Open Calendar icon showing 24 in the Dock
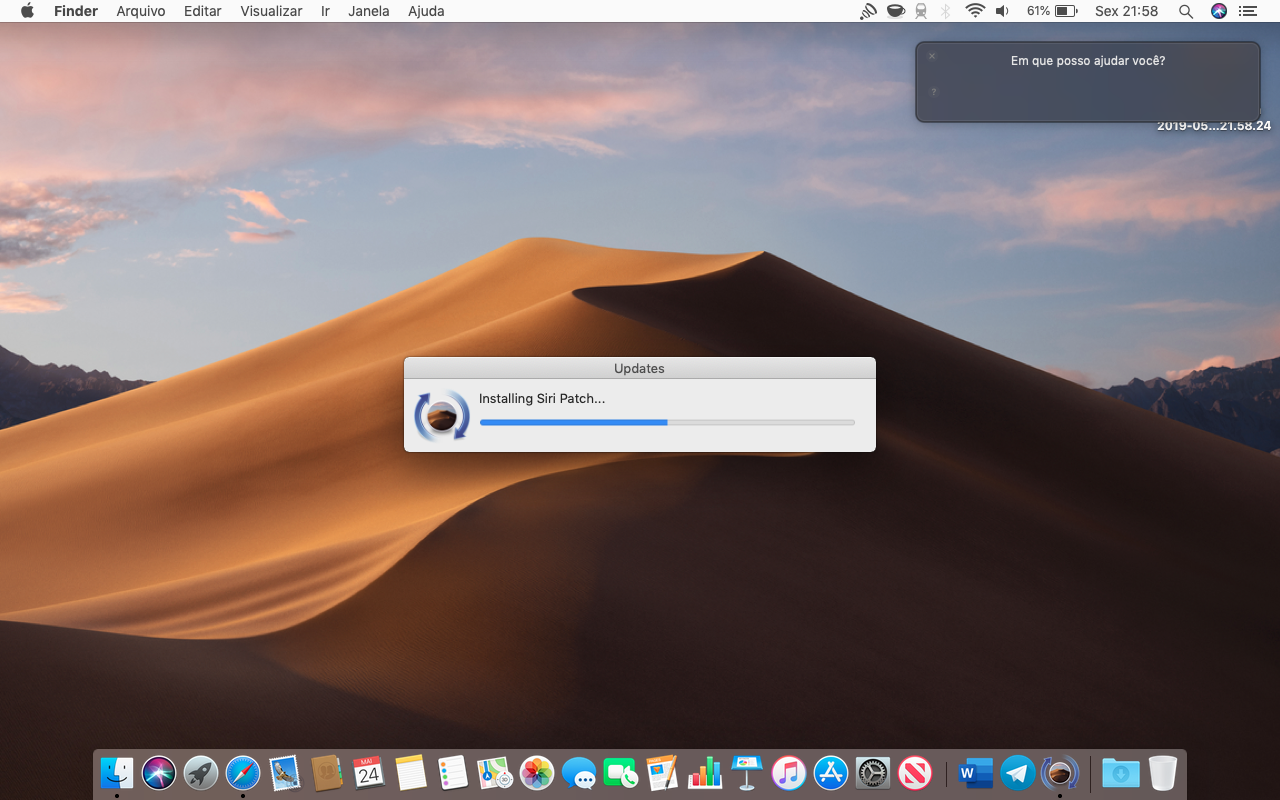Screen dimensions: 1280x800 [369, 772]
